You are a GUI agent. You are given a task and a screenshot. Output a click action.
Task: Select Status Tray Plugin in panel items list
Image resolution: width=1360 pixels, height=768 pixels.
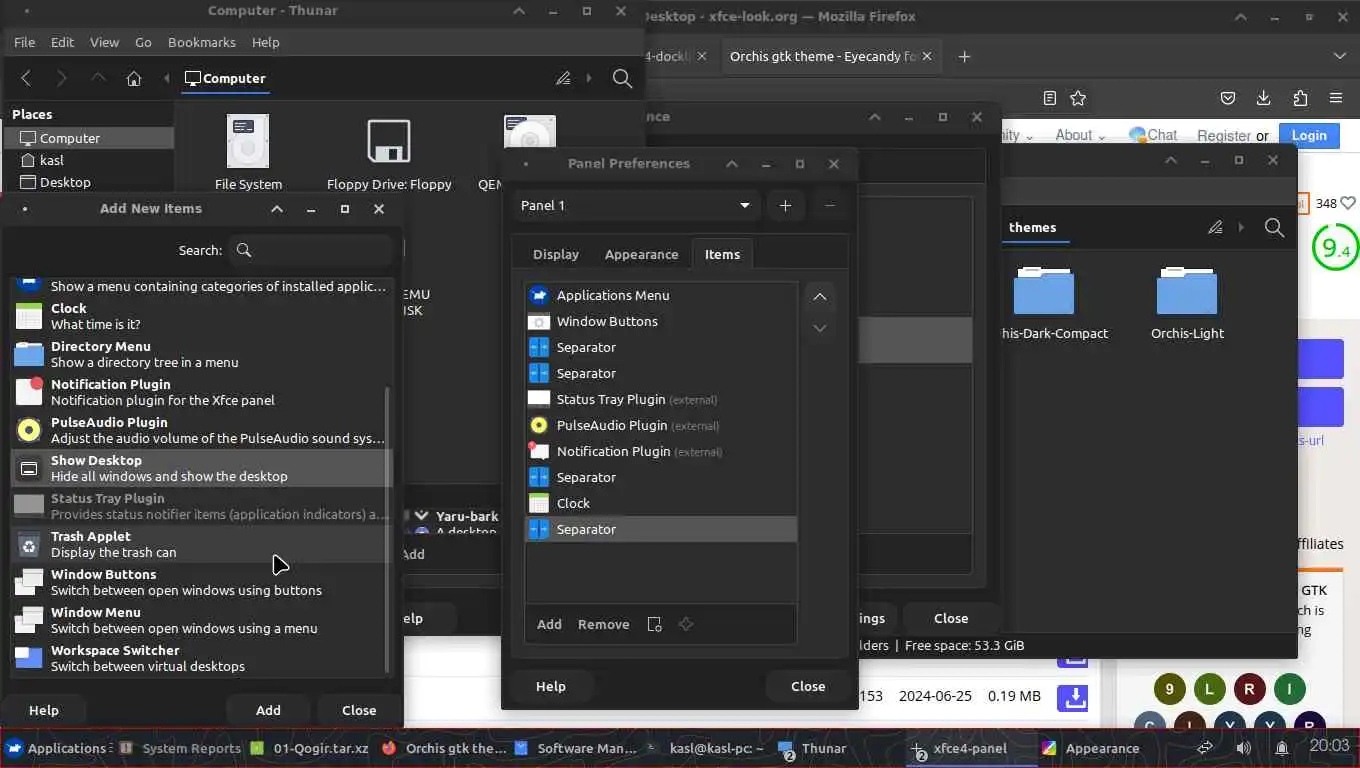click(661, 399)
